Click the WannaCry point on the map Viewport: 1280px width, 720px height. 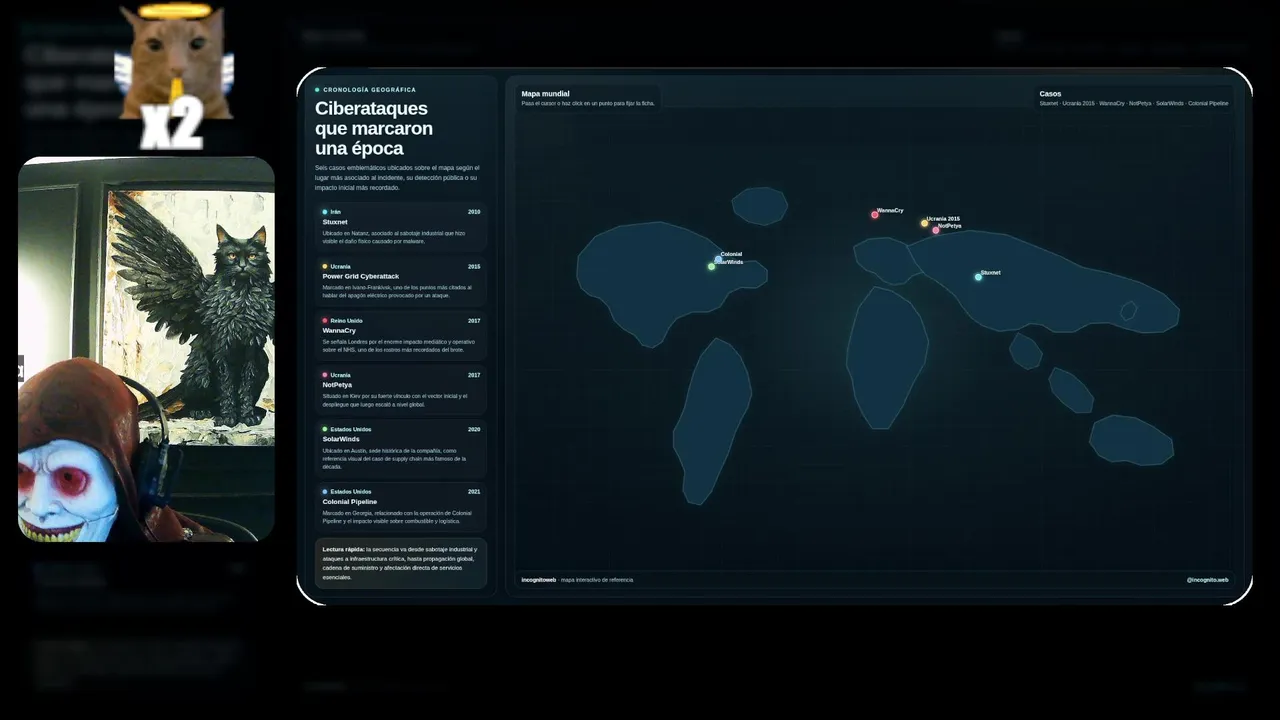875,214
